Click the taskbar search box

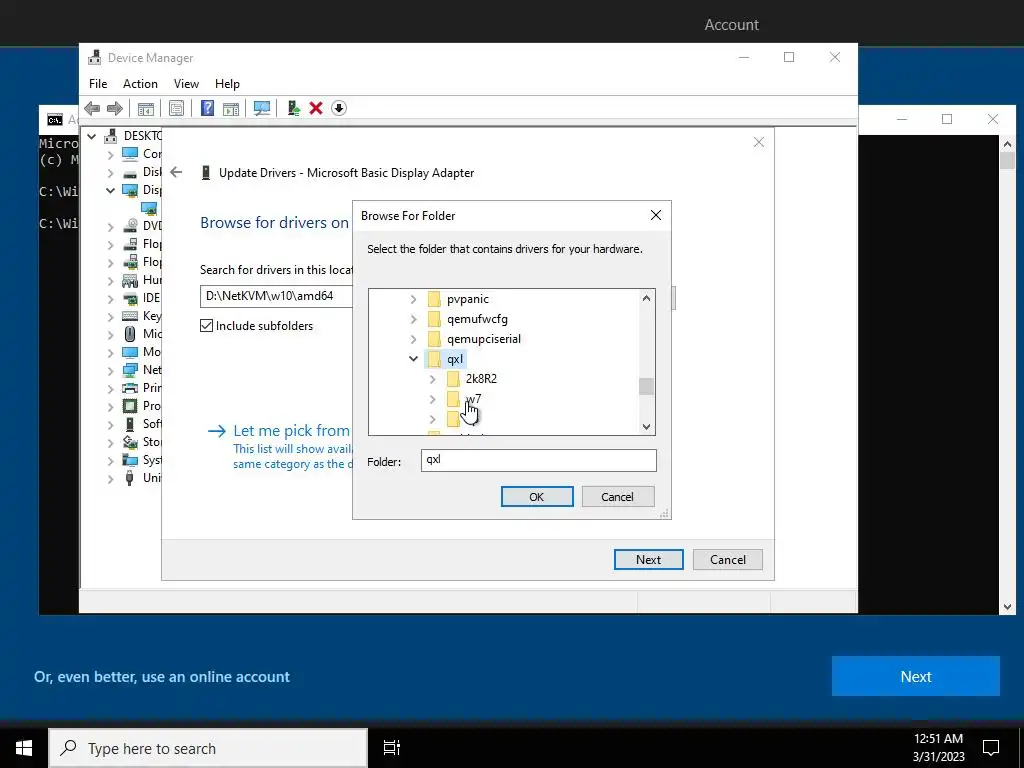(208, 748)
